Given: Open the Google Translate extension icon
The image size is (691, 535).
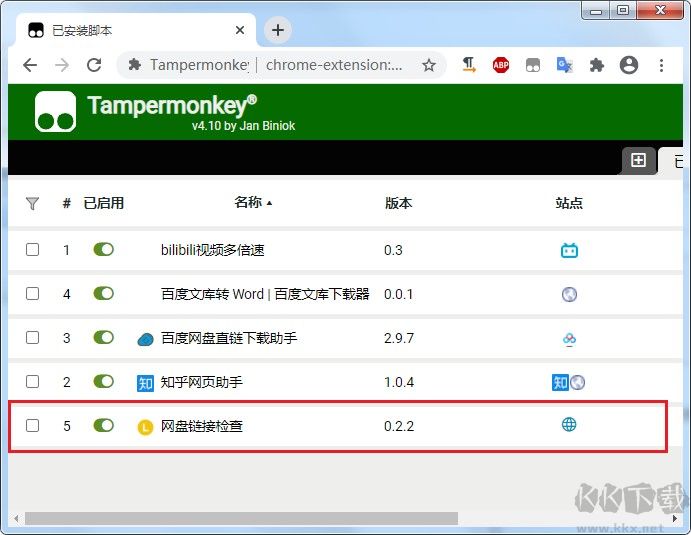Looking at the screenshot, I should coord(565,65).
